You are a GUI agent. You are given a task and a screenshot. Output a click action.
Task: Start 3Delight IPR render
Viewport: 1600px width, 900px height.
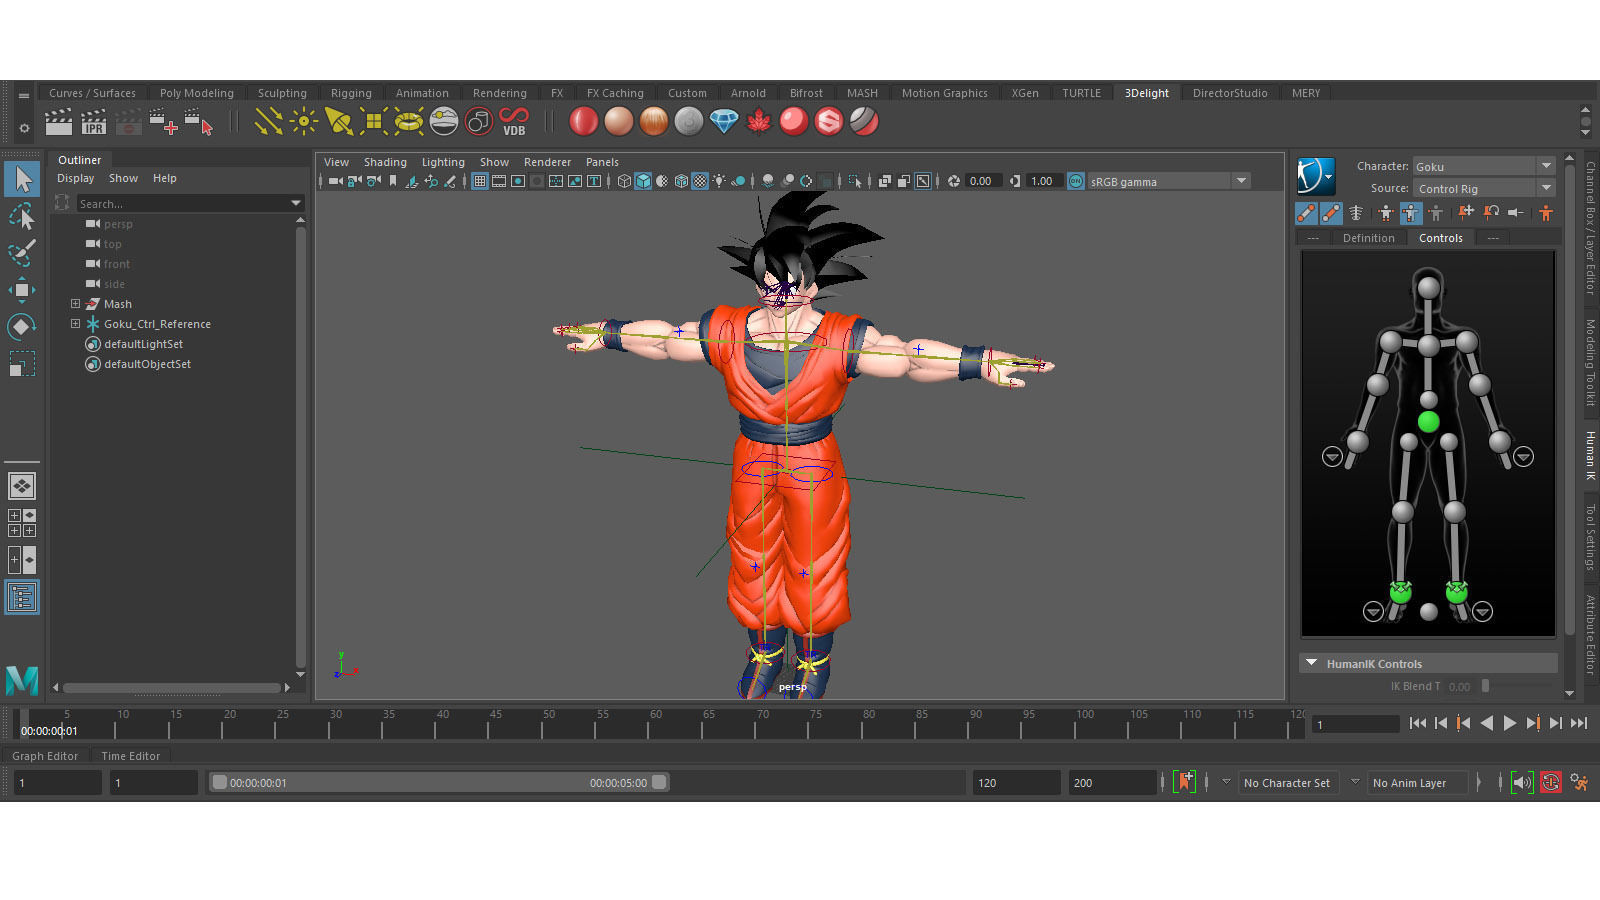click(x=93, y=122)
